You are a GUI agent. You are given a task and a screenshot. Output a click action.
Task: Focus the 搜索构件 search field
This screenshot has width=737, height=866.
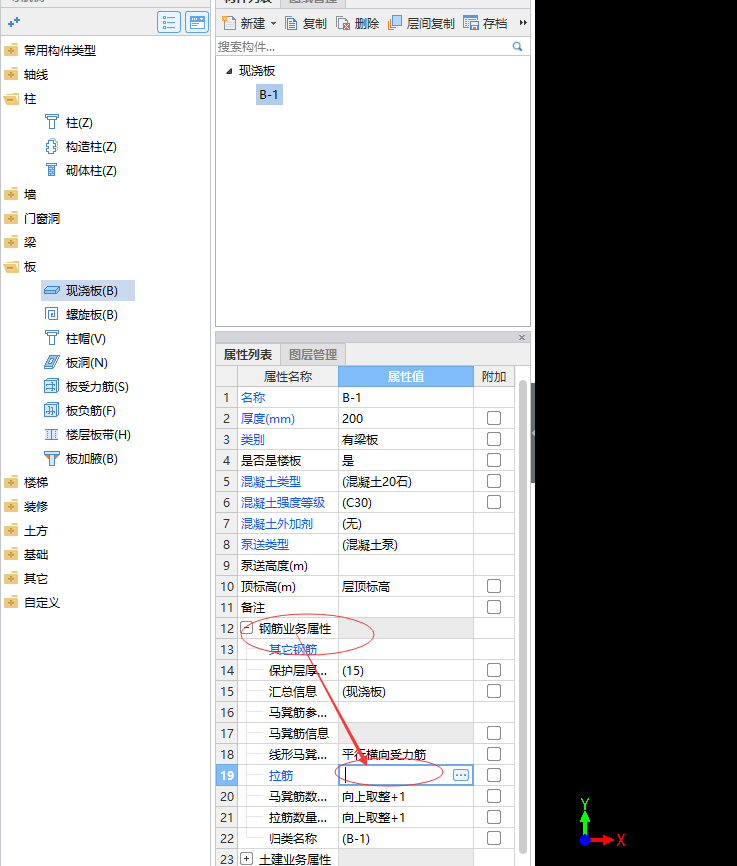364,47
